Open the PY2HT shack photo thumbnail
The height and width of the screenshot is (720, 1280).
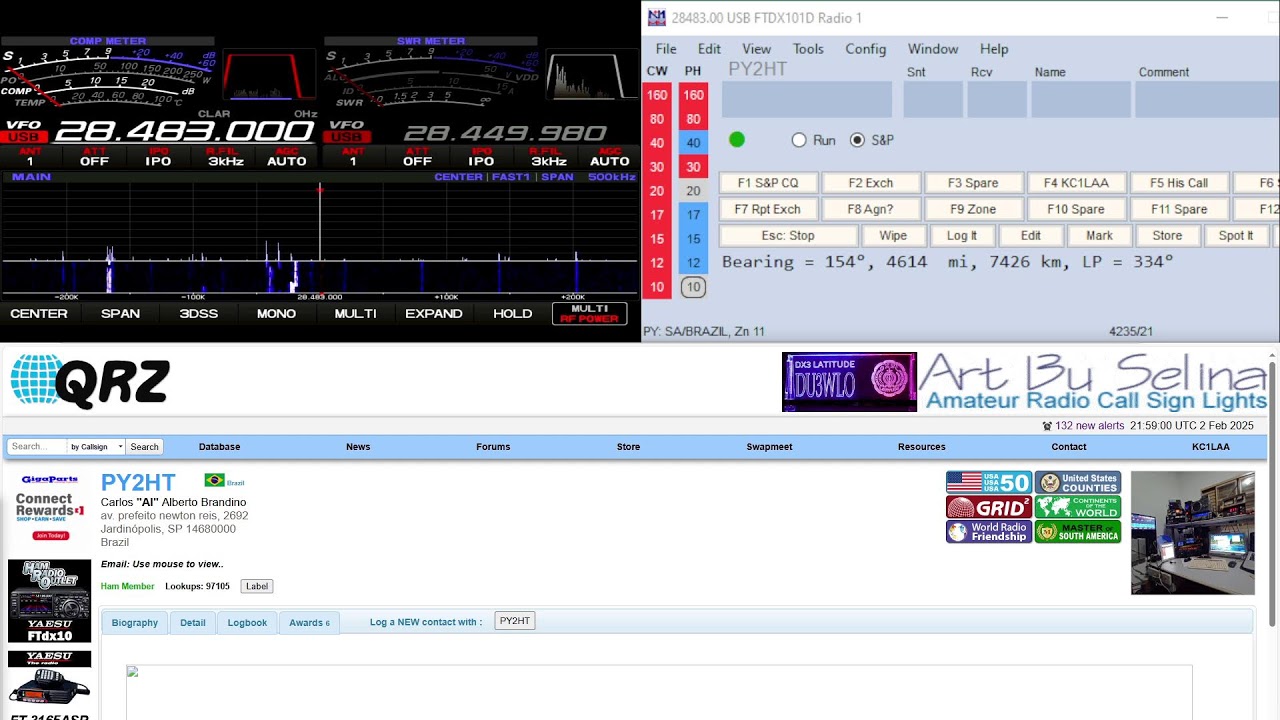coord(1192,533)
